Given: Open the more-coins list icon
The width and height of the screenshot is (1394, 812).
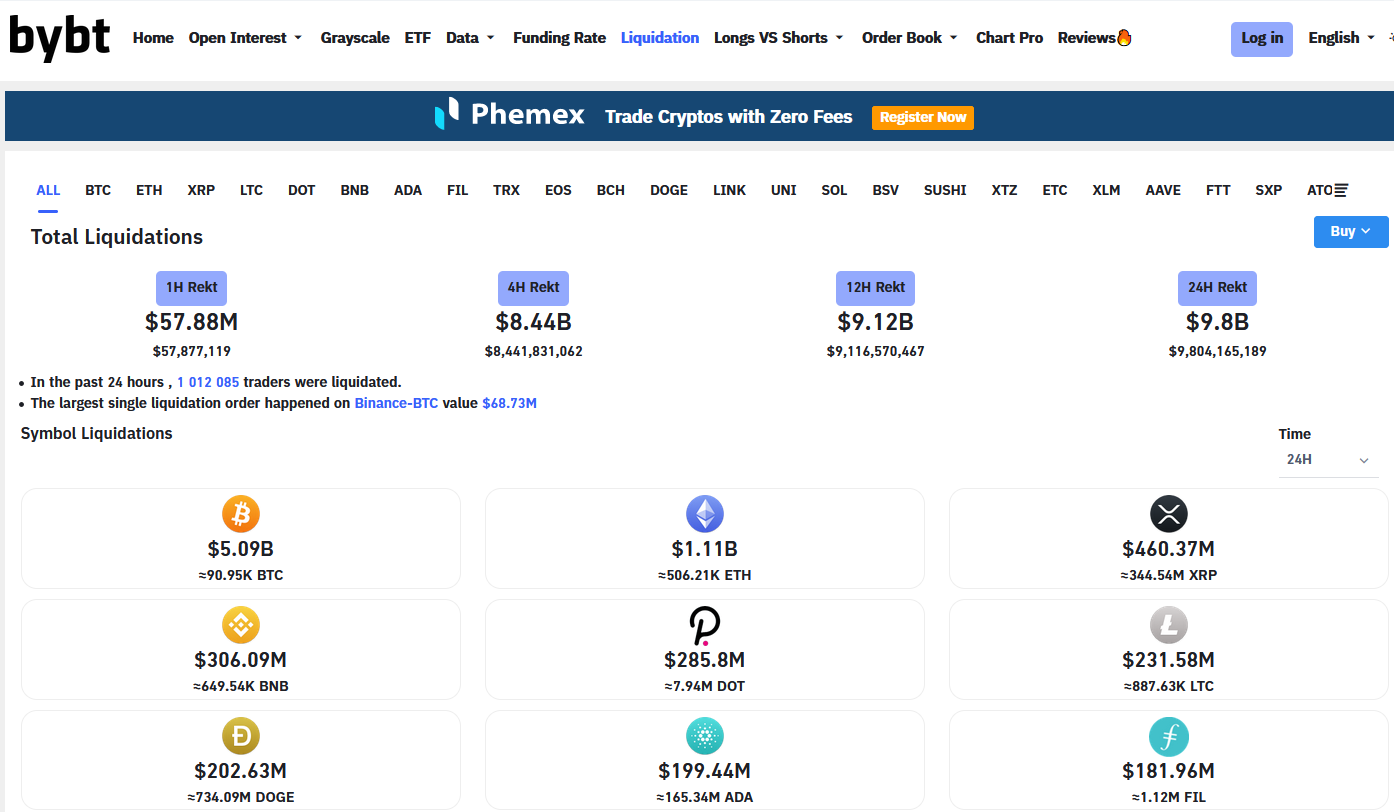Looking at the screenshot, I should [x=1341, y=190].
